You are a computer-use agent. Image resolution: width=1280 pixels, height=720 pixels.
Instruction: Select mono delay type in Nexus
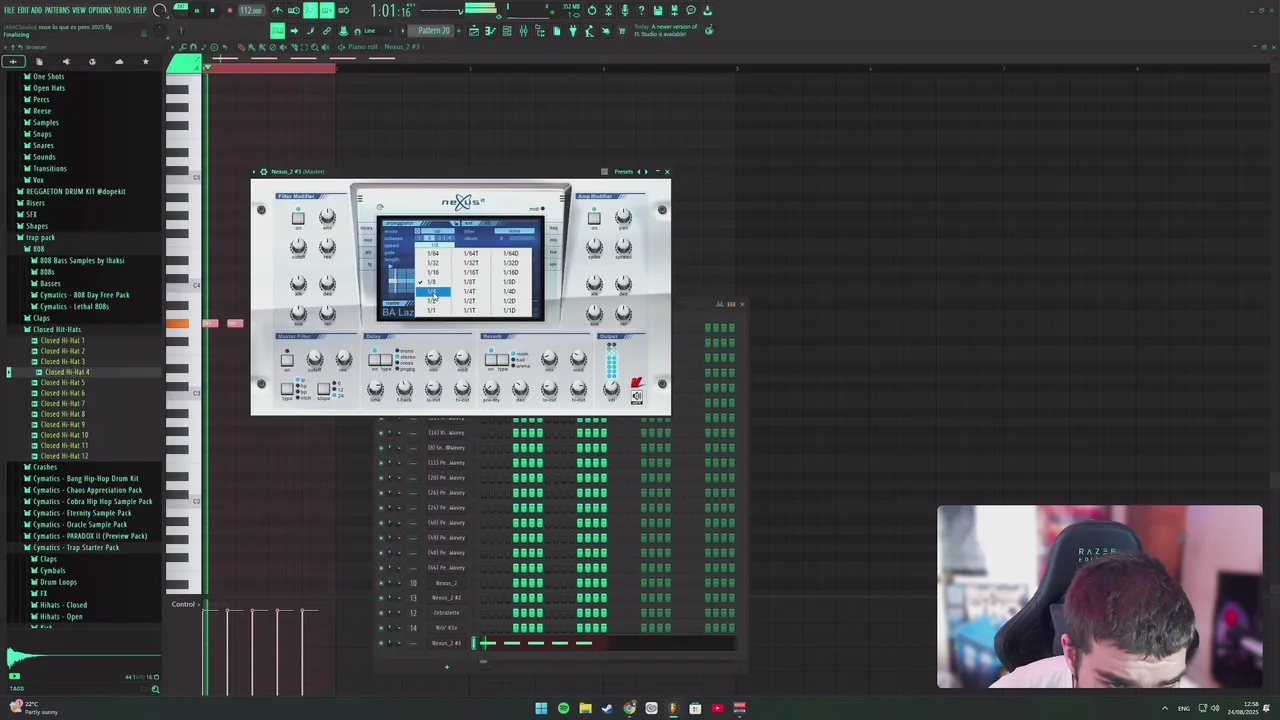[404, 351]
